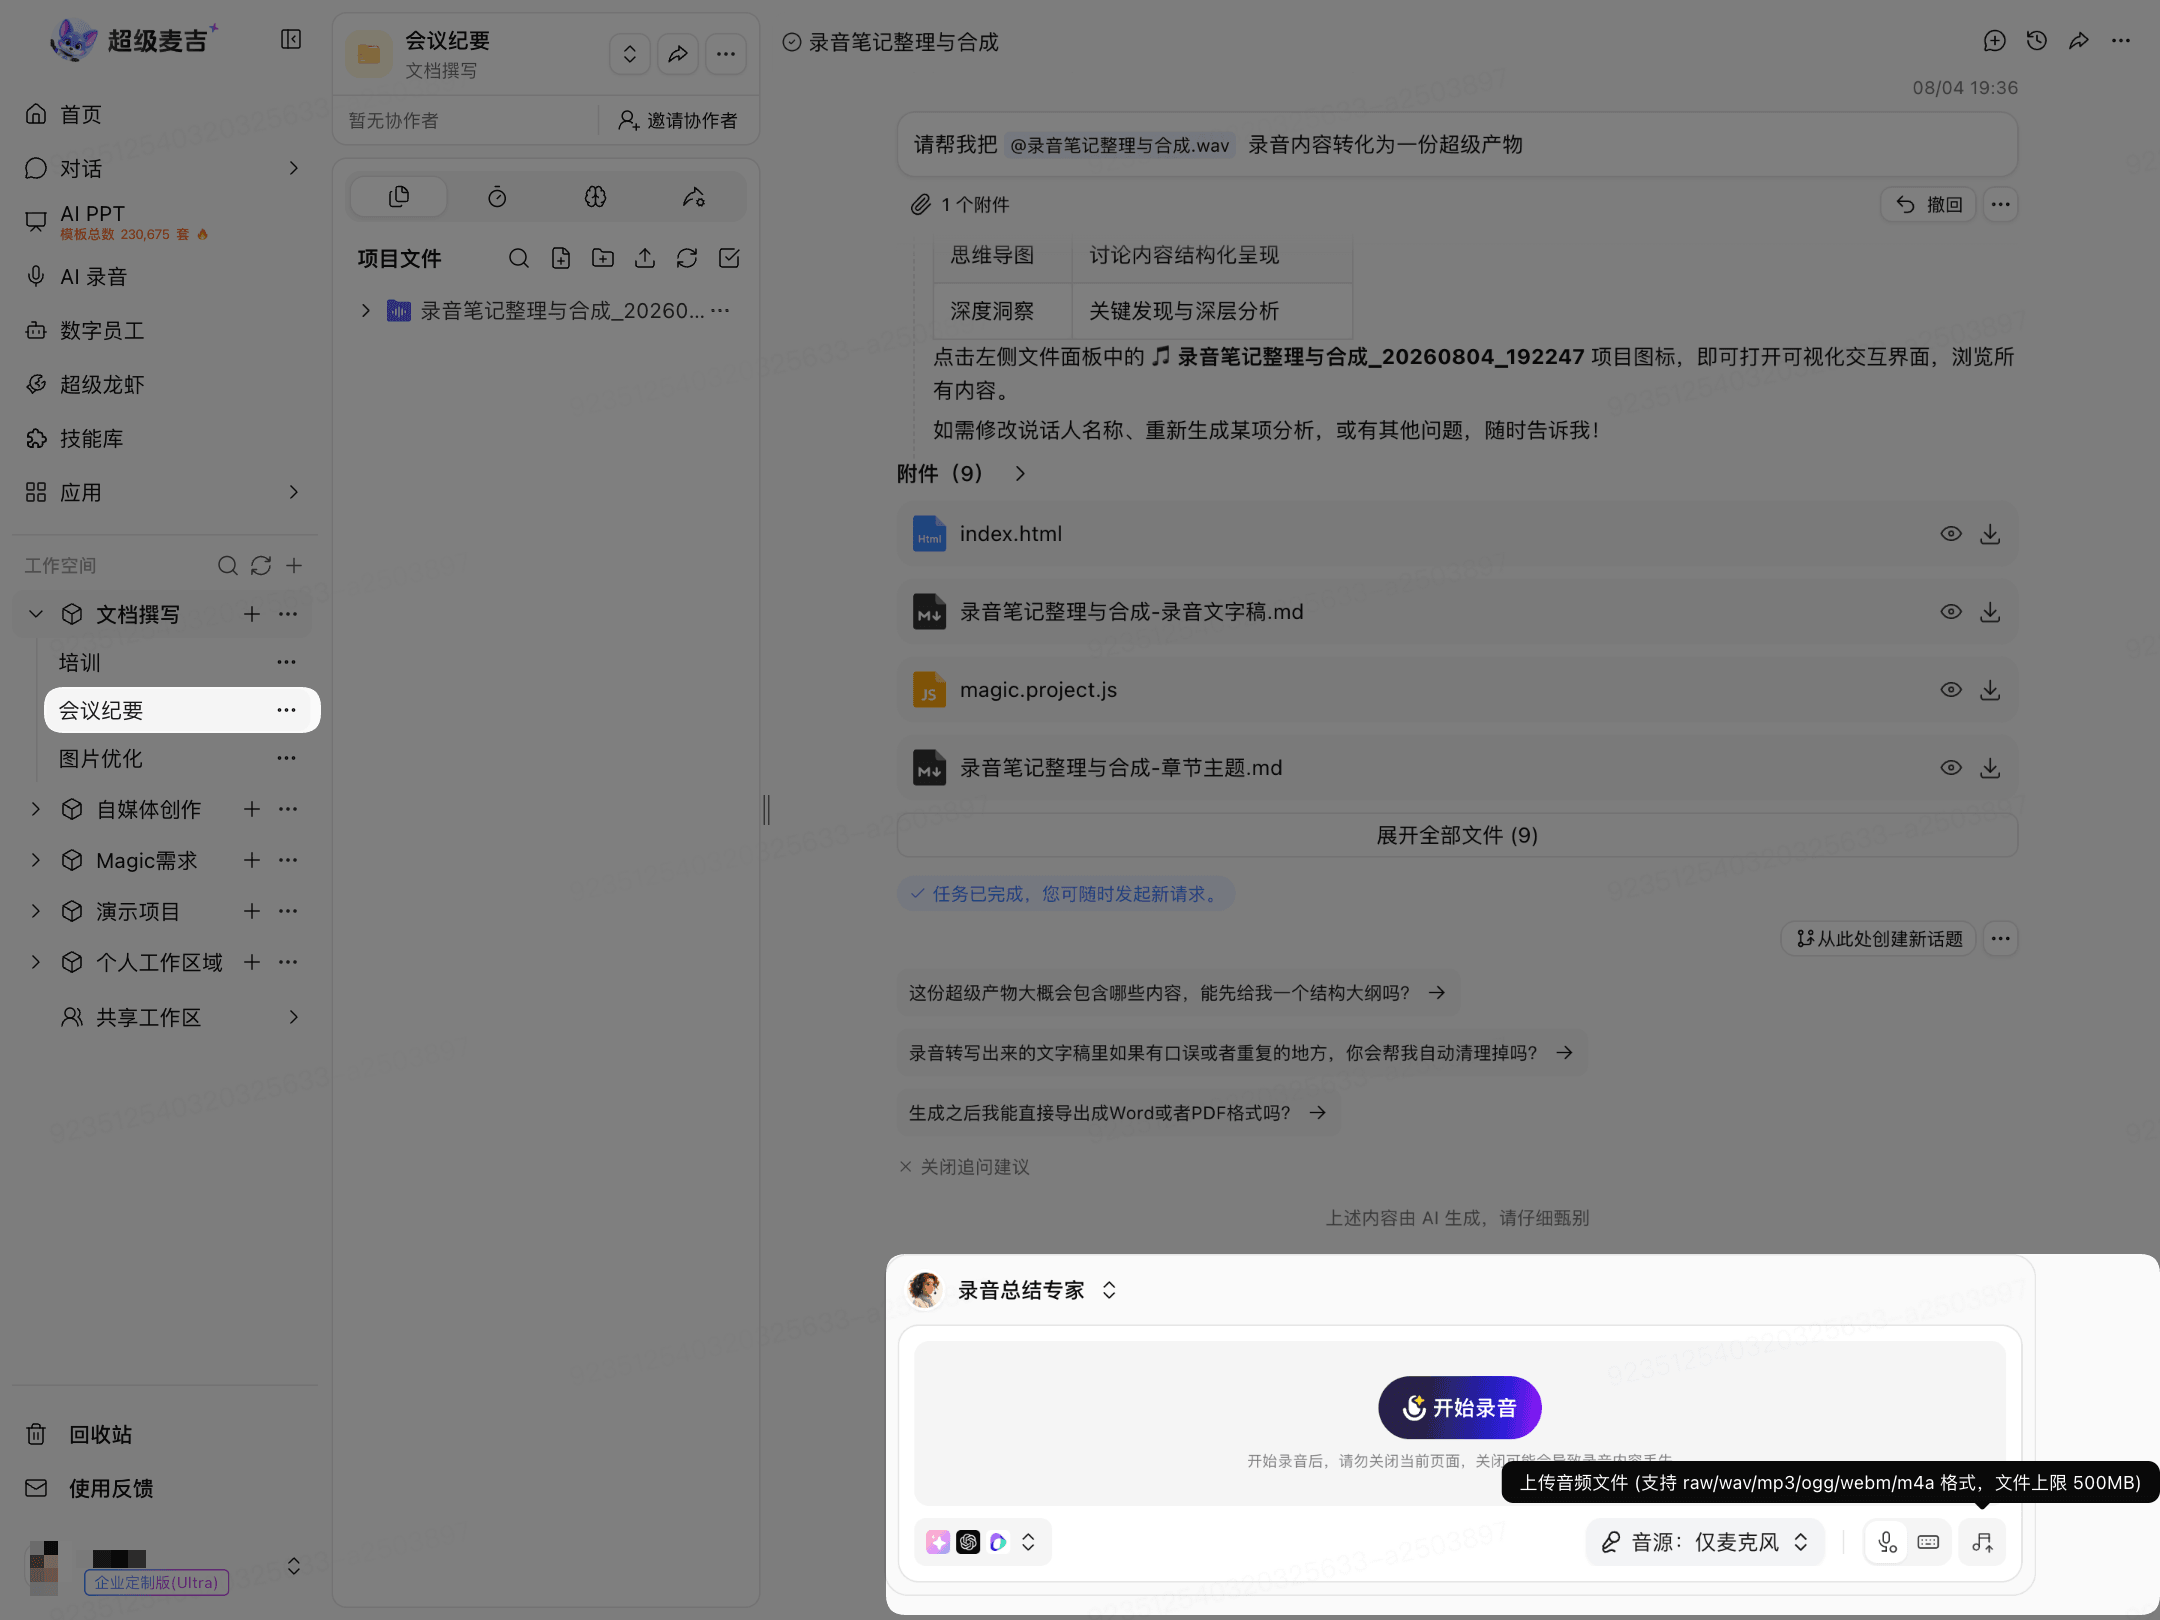
Task: Switch to the scheduled tasks tab
Action: [497, 197]
